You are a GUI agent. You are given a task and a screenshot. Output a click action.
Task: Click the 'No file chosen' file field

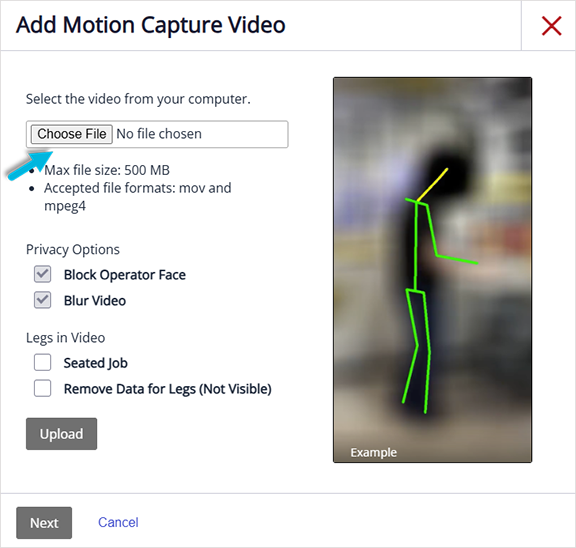click(157, 134)
